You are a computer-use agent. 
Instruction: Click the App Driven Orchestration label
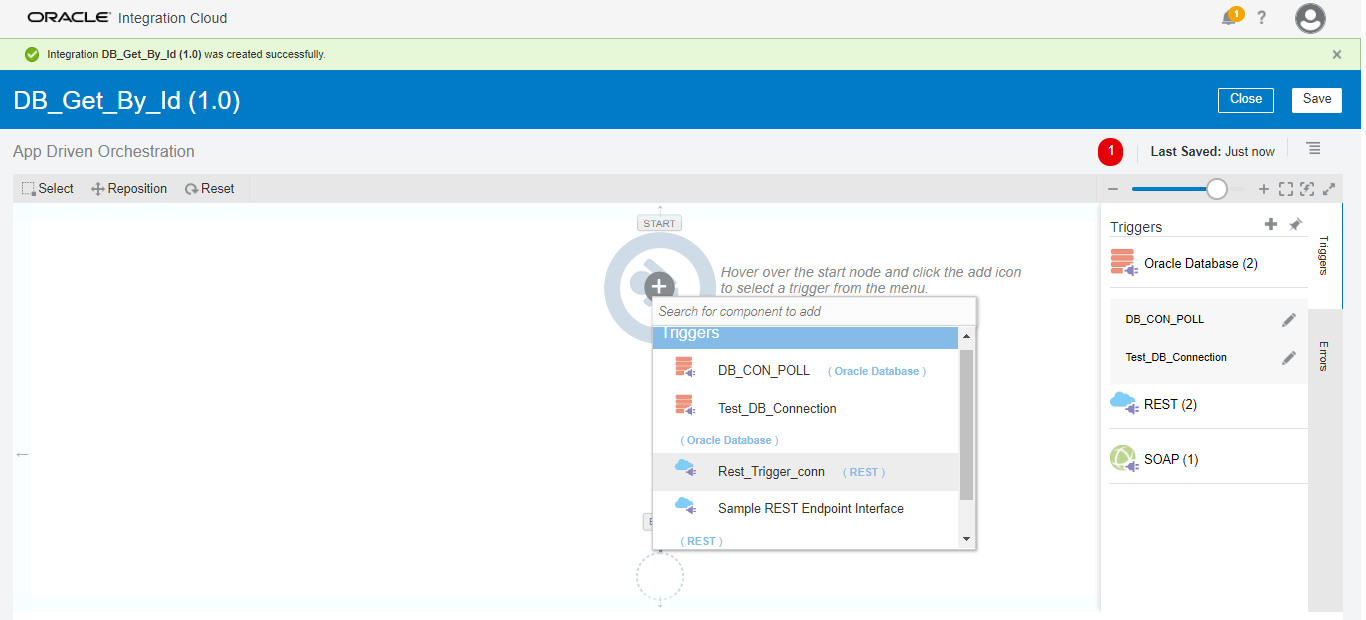point(104,152)
